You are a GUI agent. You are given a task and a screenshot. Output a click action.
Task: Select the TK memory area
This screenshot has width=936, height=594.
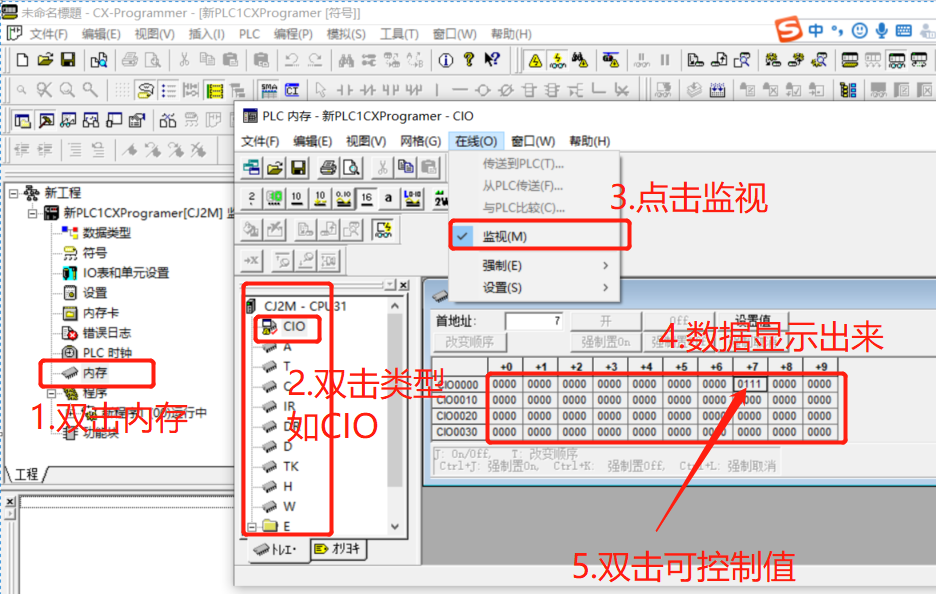pos(291,466)
